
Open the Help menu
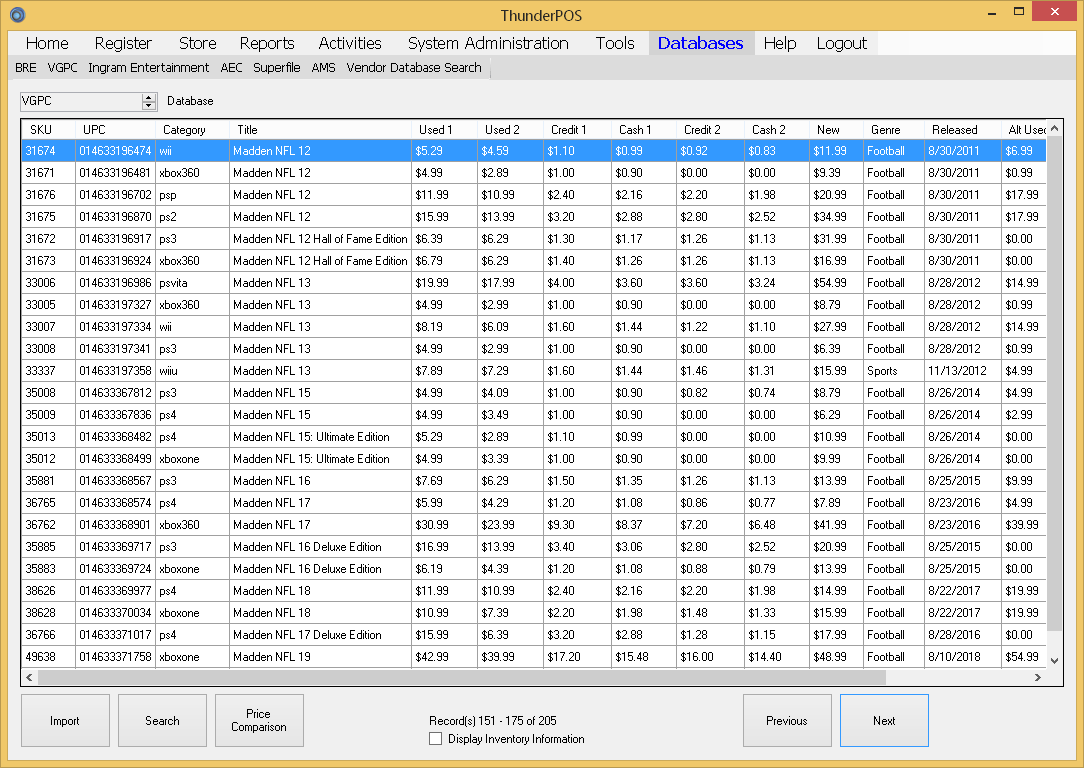[x=780, y=43]
